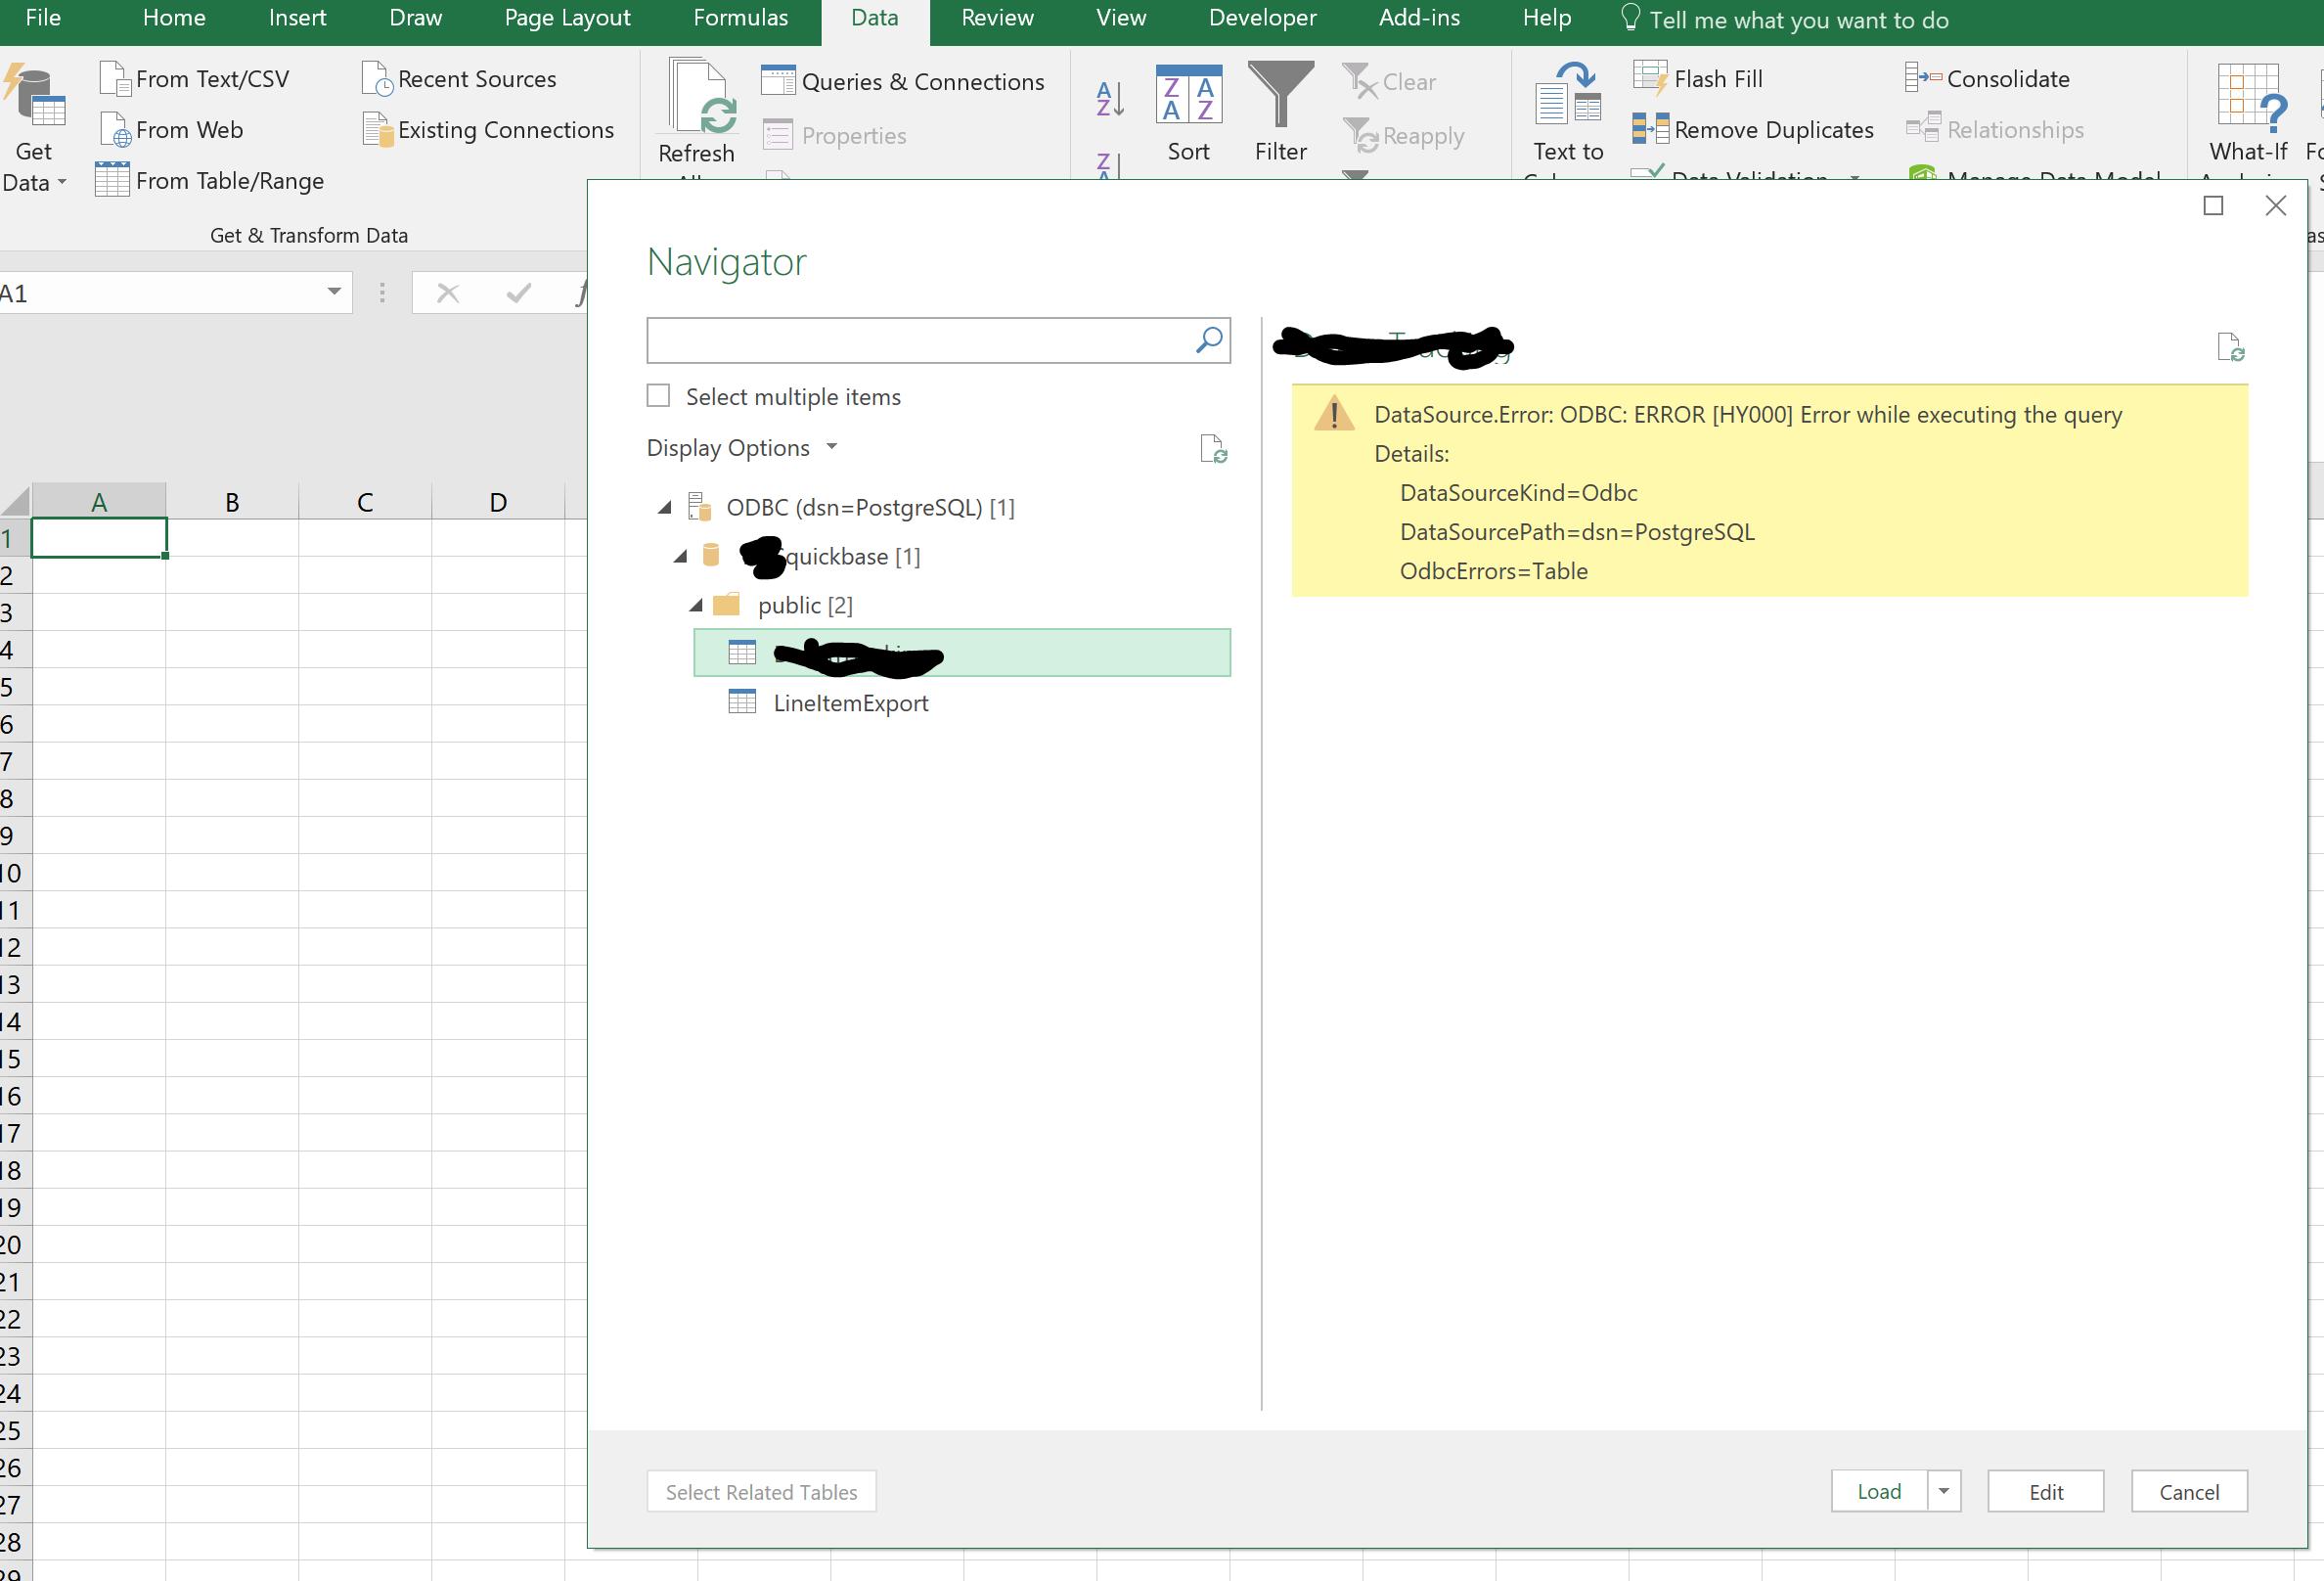Click the search magnifier in Navigator

tap(1209, 340)
